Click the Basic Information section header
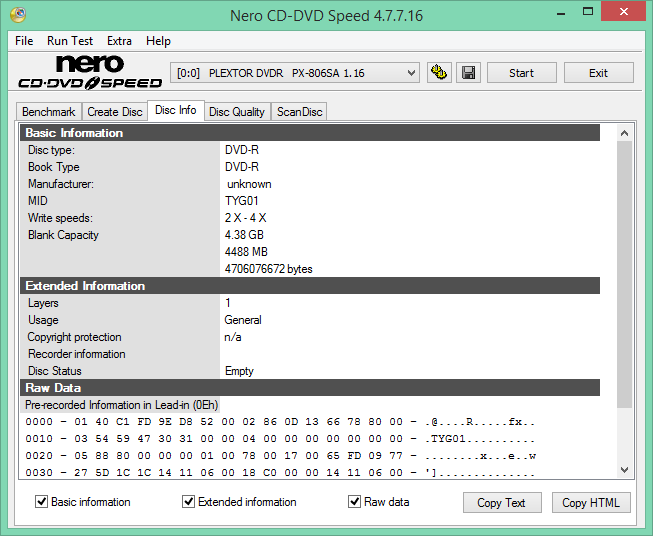Viewport: 653px width, 536px height. (x=310, y=133)
